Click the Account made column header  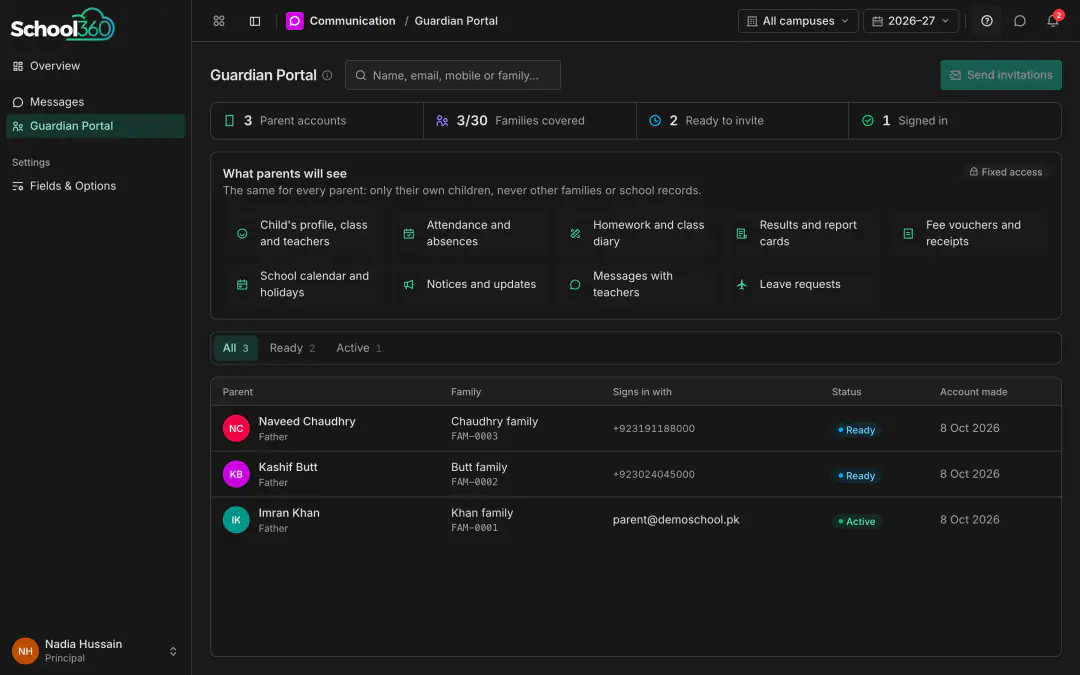tap(973, 392)
